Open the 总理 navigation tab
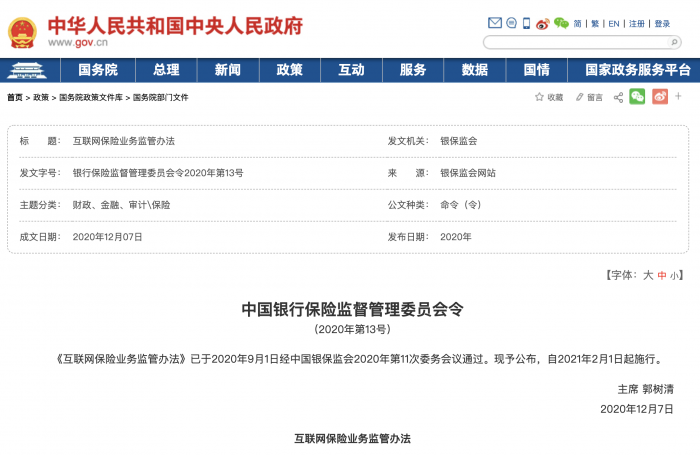This screenshot has height=455, width=700. 166,70
